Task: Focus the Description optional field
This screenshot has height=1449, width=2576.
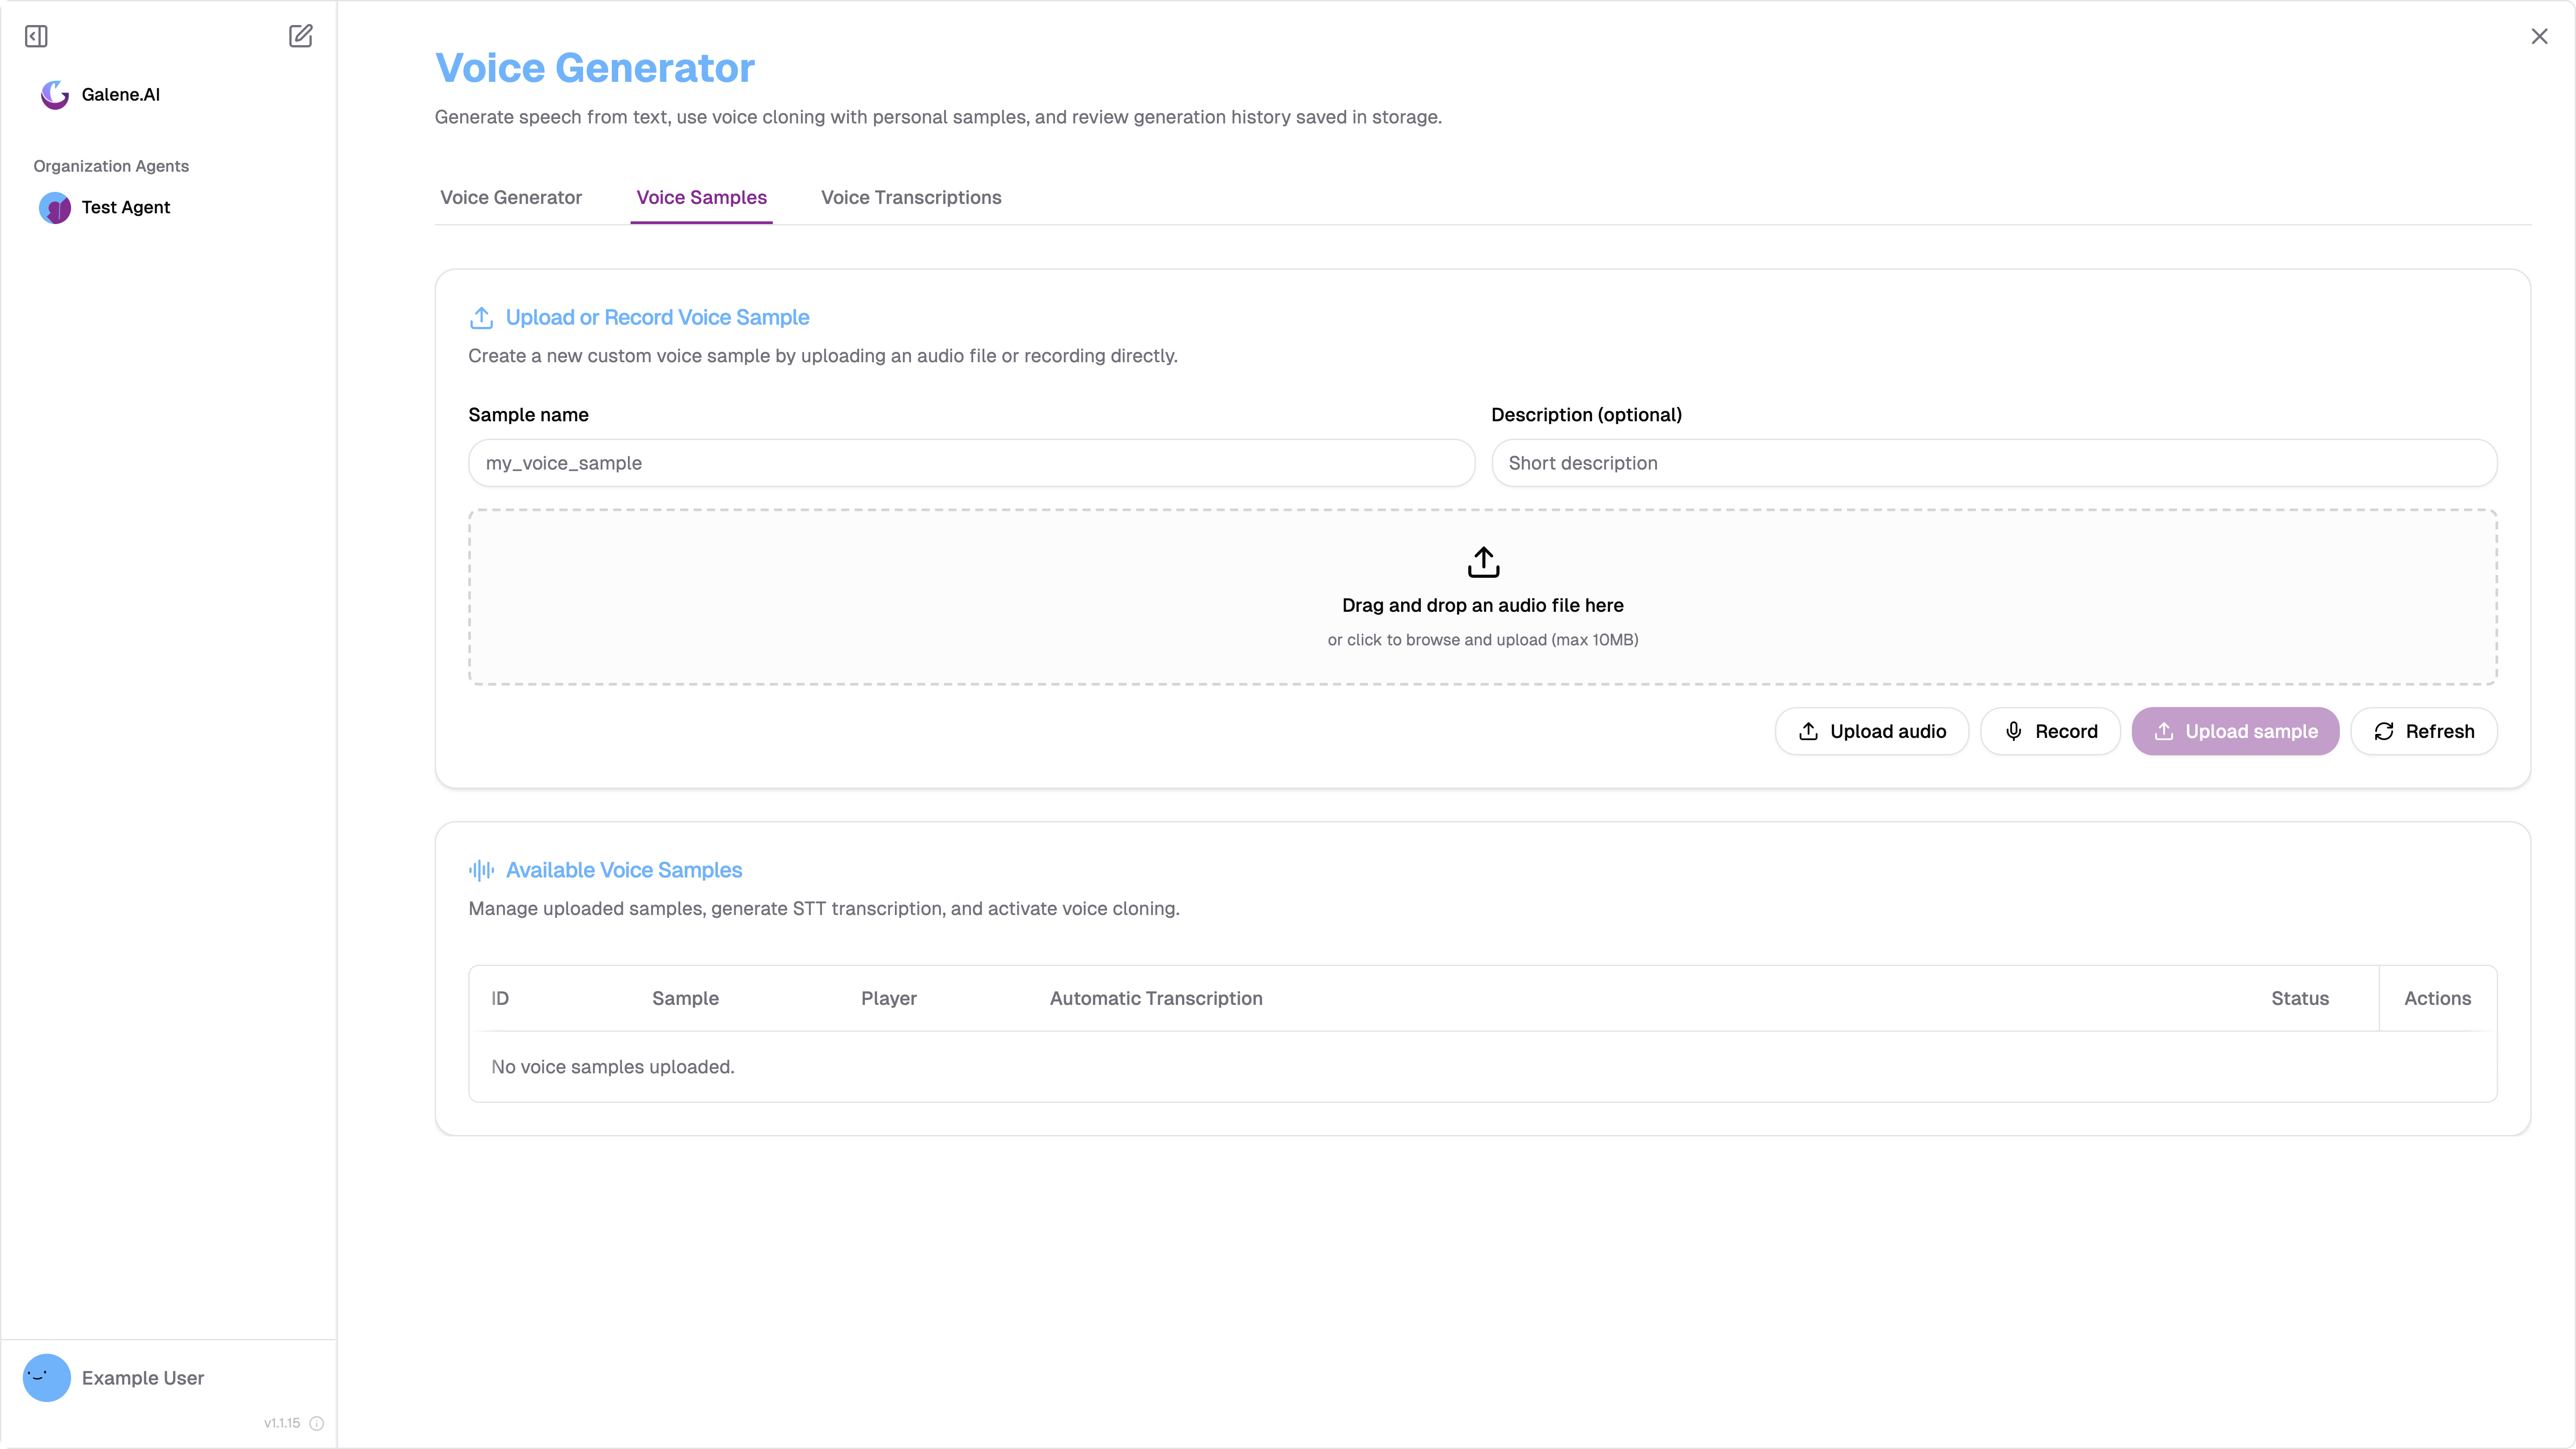Action: [1994, 463]
